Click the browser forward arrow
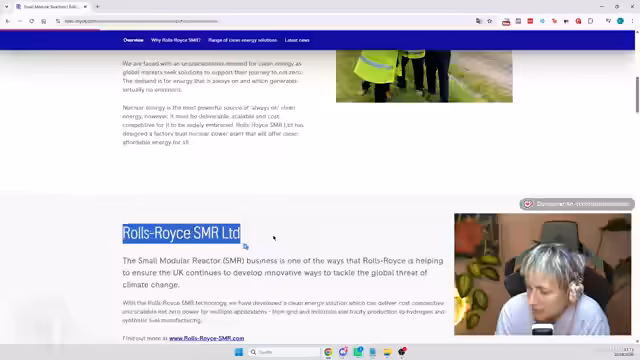The height and width of the screenshot is (360, 640). tap(20, 21)
